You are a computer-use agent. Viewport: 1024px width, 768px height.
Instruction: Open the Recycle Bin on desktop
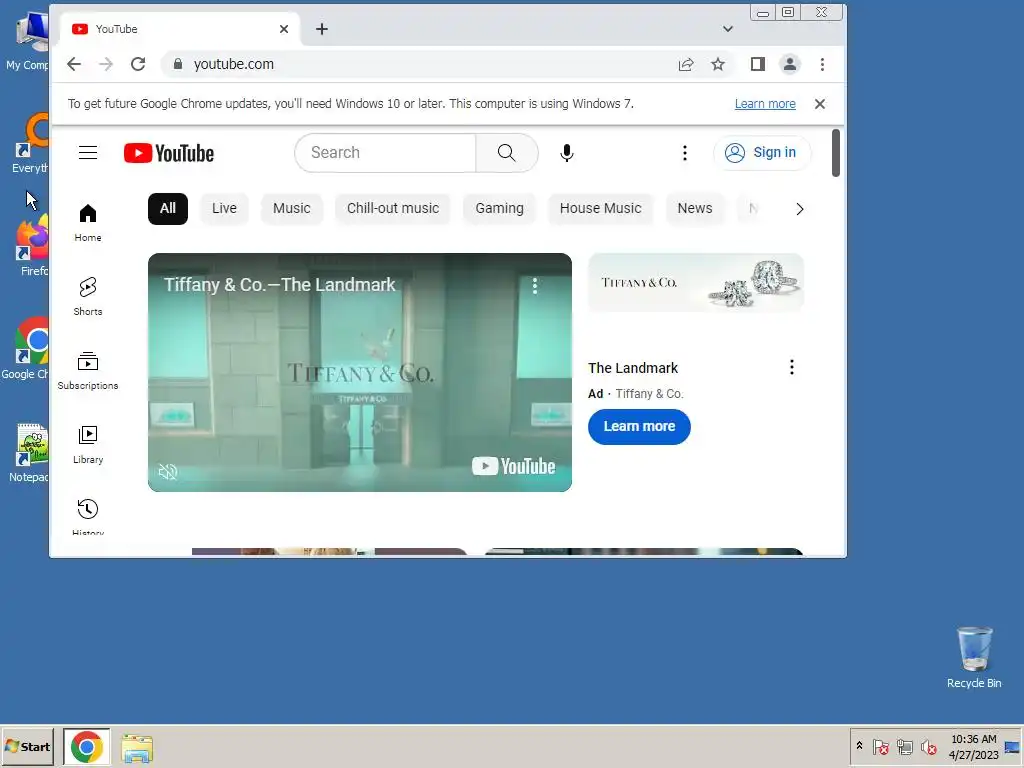click(974, 657)
